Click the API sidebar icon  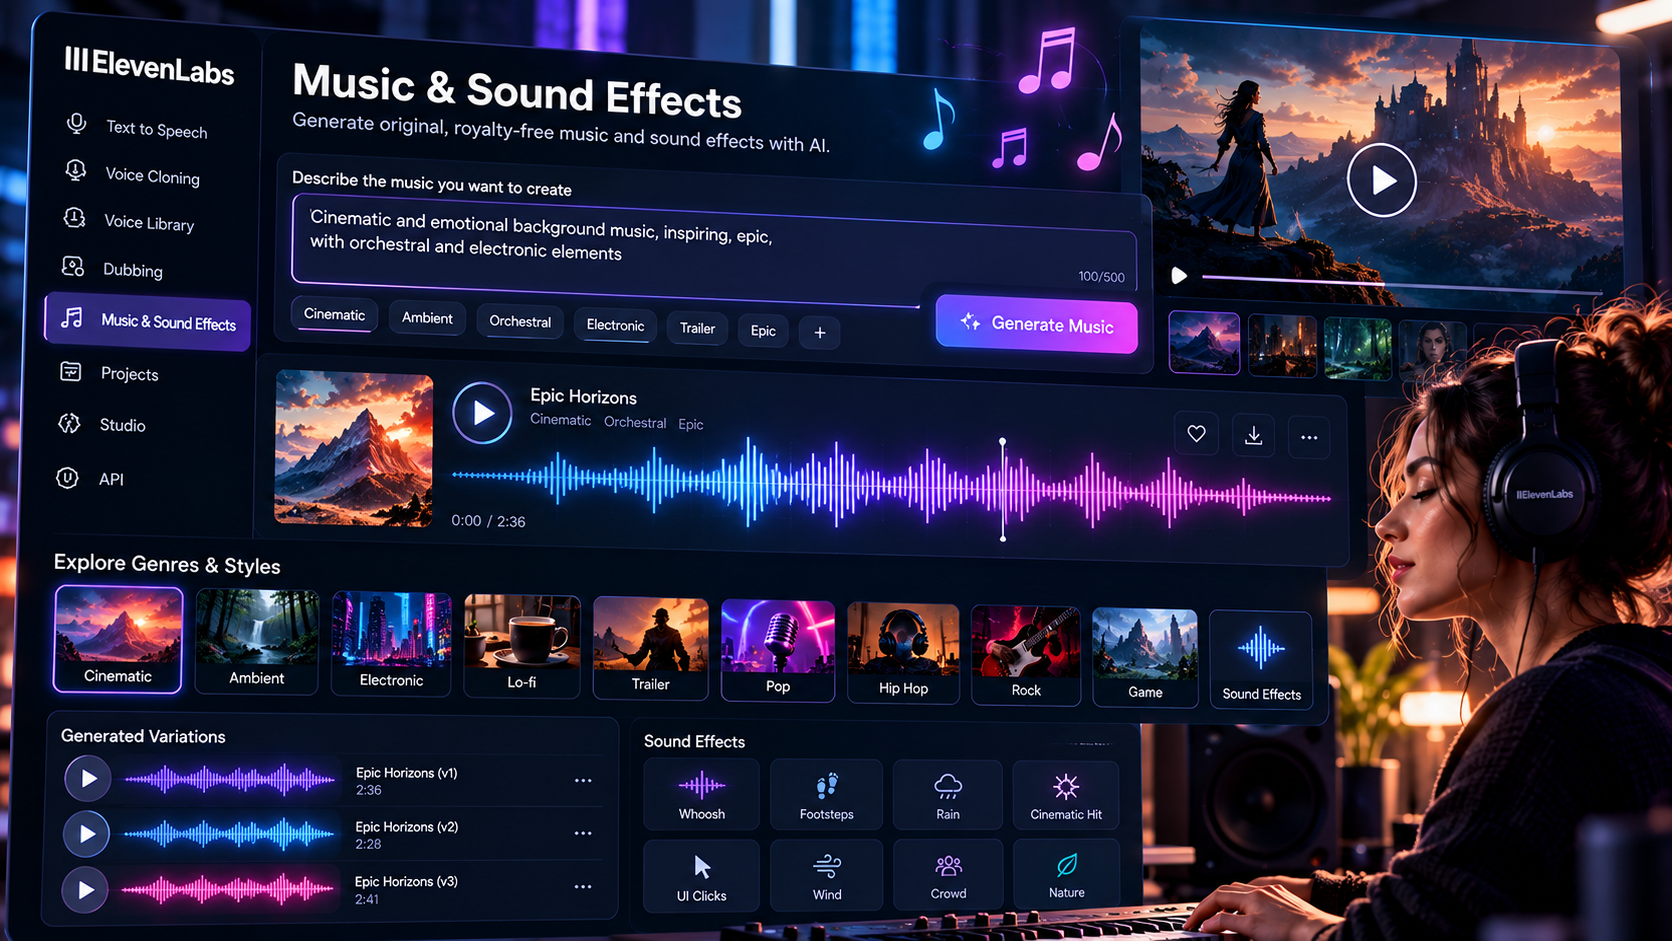pos(67,478)
